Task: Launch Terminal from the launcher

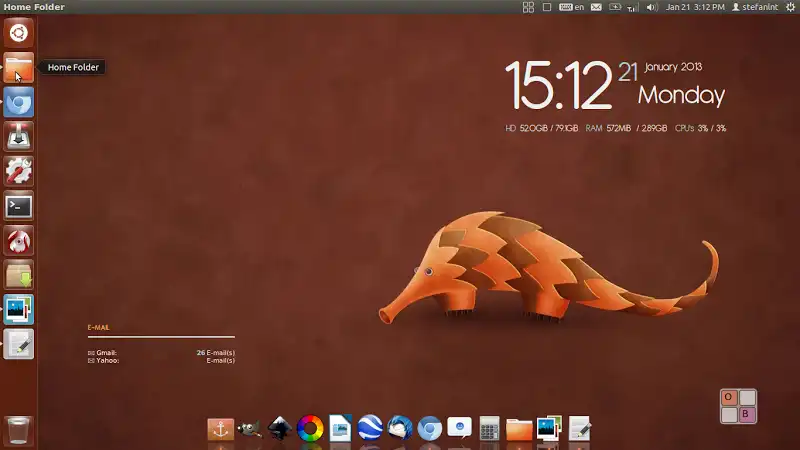Action: coord(18,206)
